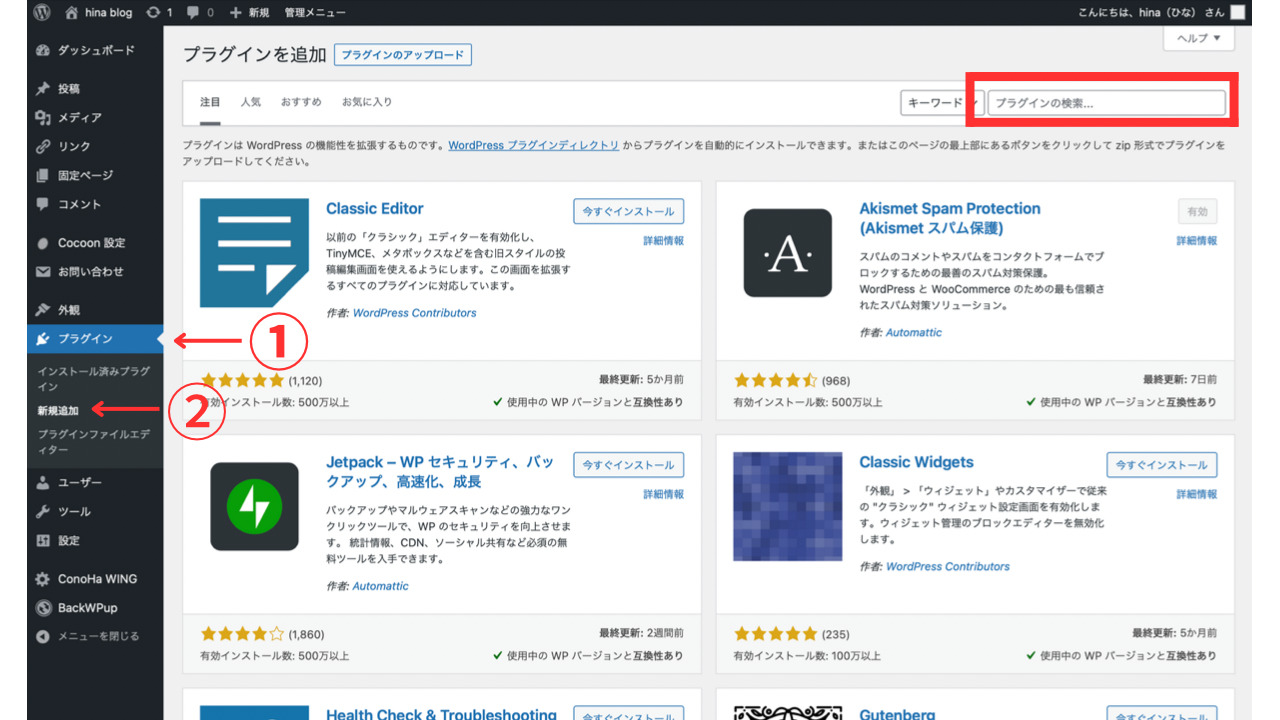Install Jetpack with 今すぐインストール
The width and height of the screenshot is (1280, 720).
(x=629, y=465)
